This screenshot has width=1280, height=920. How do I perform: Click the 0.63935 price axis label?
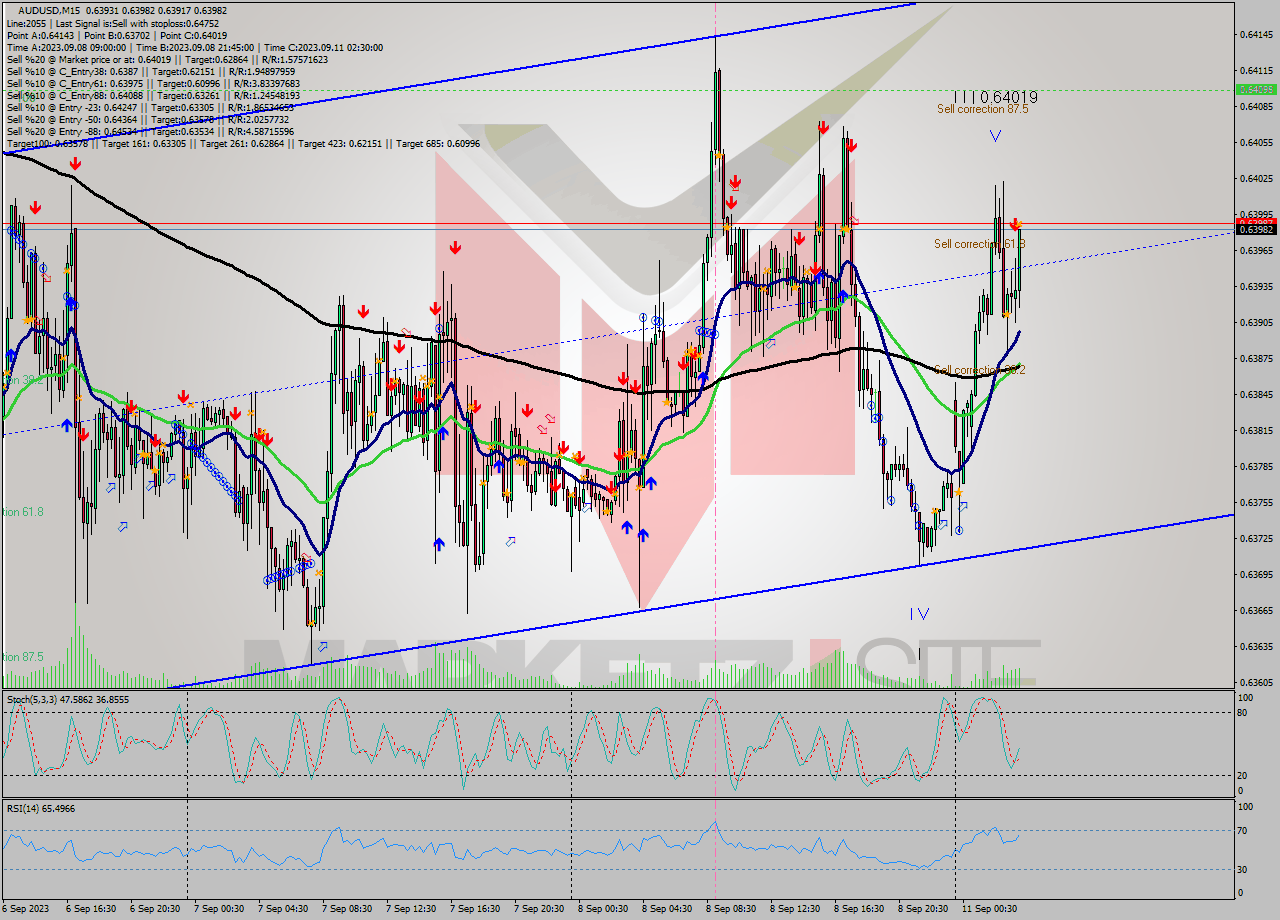1256,286
